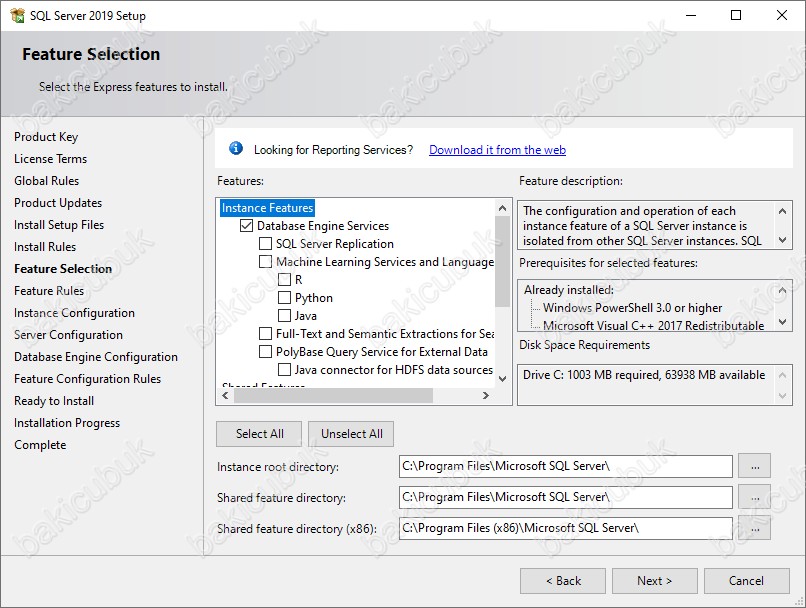The width and height of the screenshot is (806, 608).
Task: Uncheck Database Engine Services checkbox
Action: tap(246, 226)
